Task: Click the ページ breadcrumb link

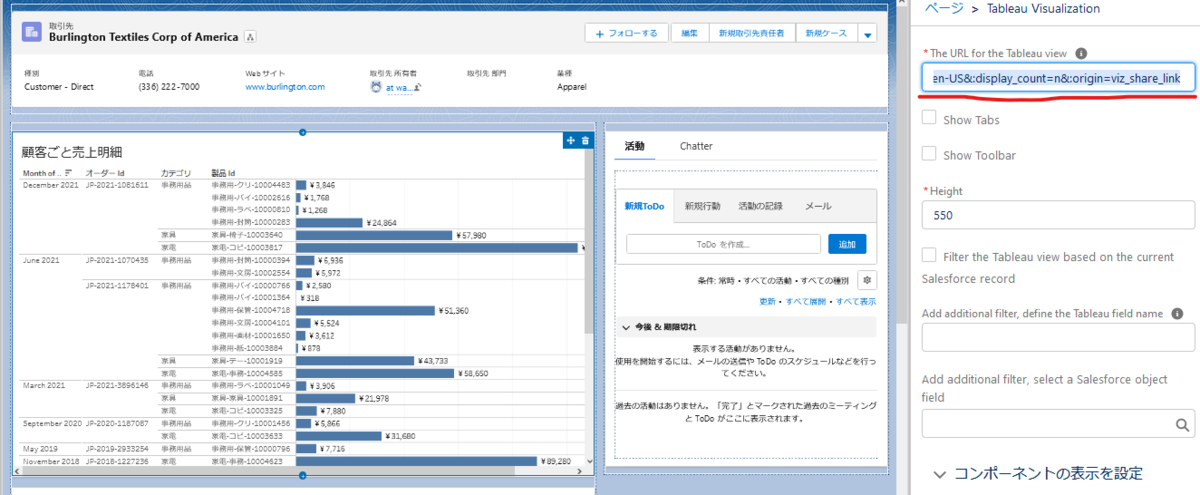Action: coord(944,8)
